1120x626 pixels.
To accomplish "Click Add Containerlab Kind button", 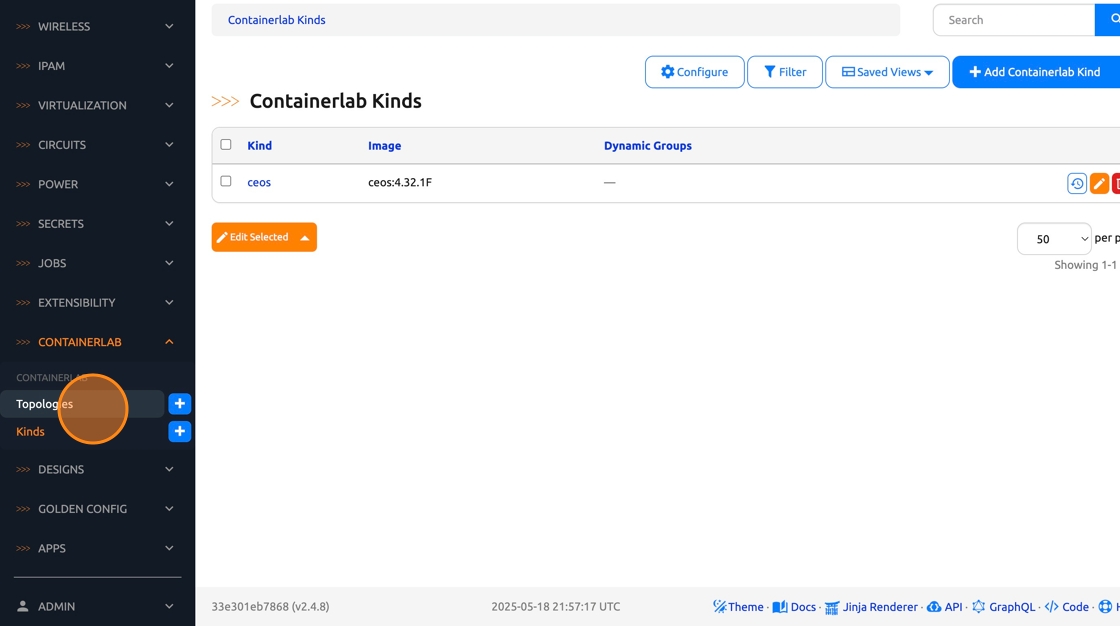I will (1036, 72).
